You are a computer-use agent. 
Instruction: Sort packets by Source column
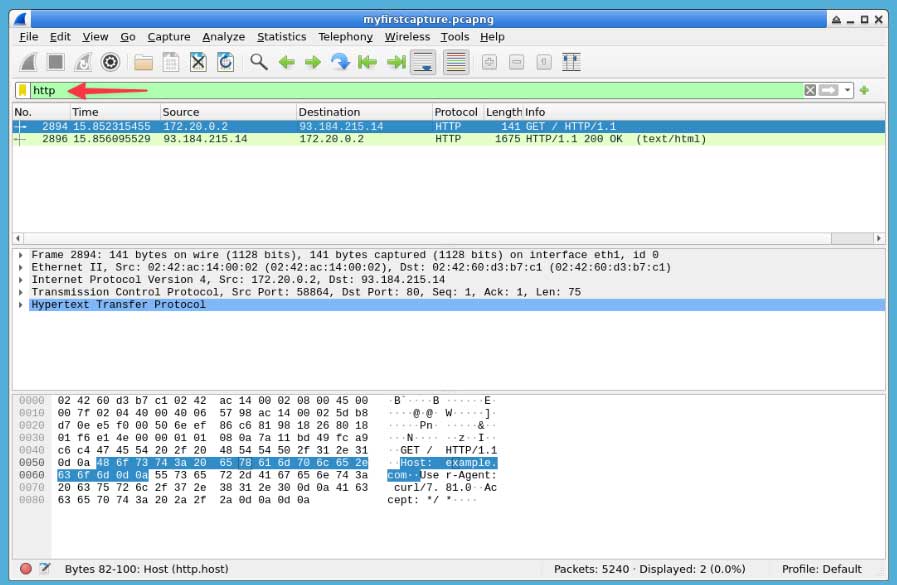point(228,112)
